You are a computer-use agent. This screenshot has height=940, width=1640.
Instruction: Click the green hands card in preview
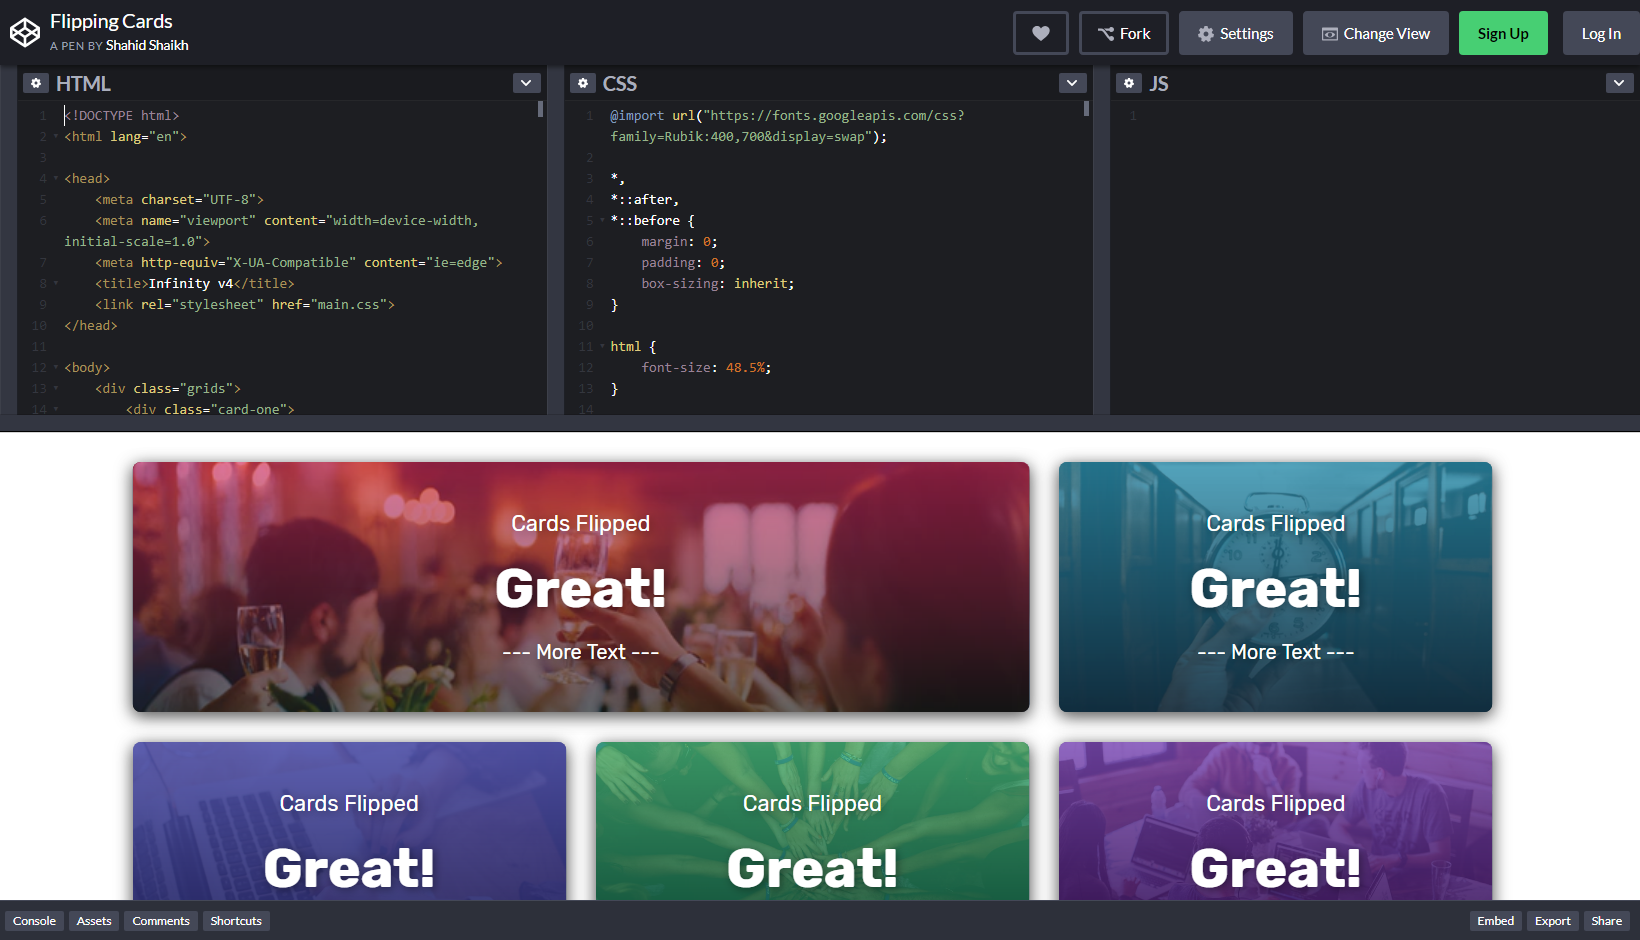click(812, 821)
